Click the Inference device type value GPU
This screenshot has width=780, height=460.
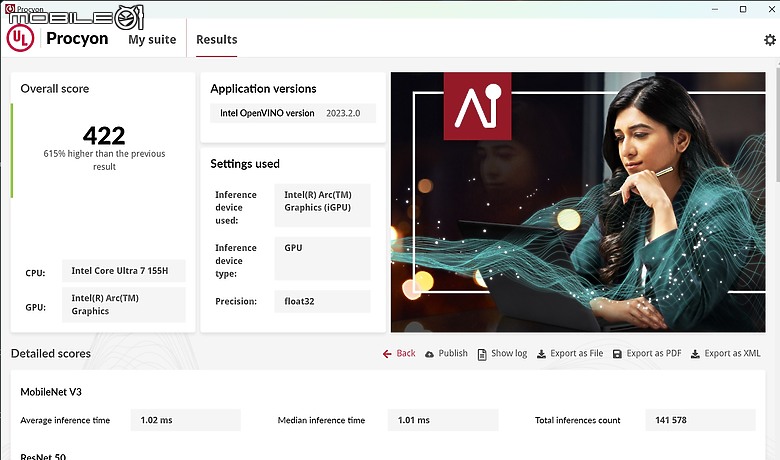point(322,259)
